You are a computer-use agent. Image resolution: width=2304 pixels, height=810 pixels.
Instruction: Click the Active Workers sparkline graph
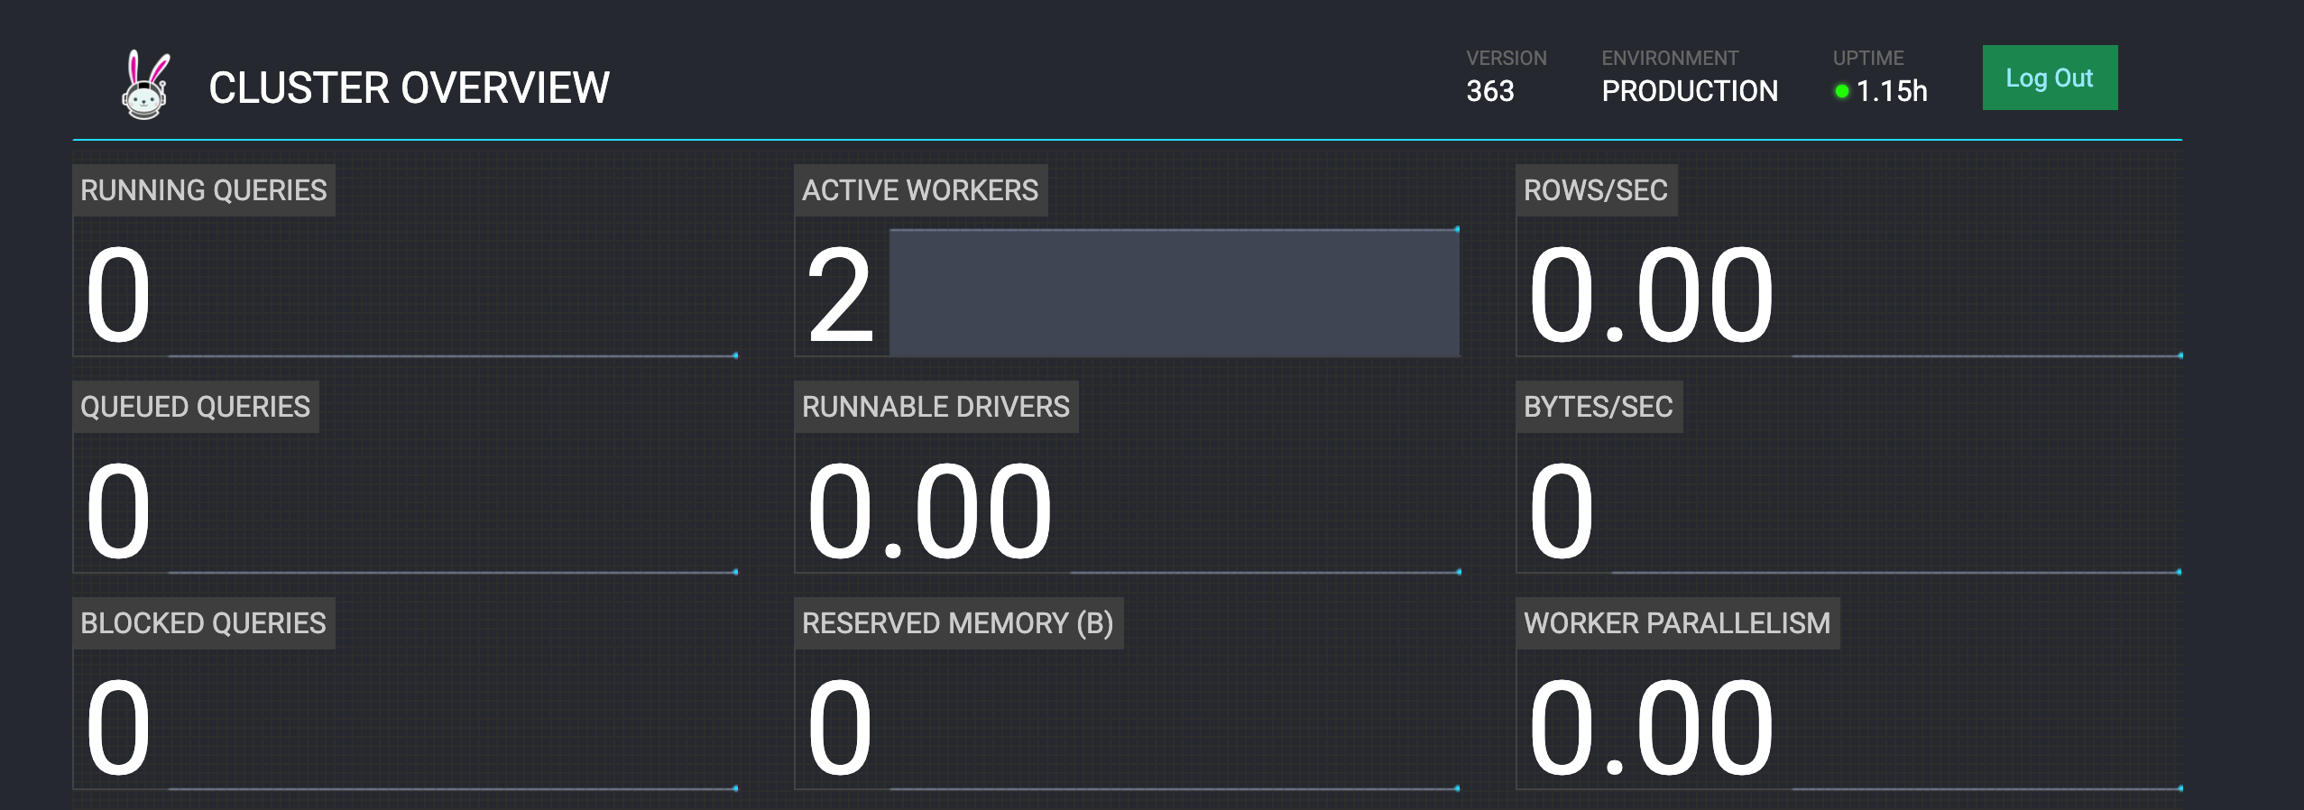(x=1174, y=293)
